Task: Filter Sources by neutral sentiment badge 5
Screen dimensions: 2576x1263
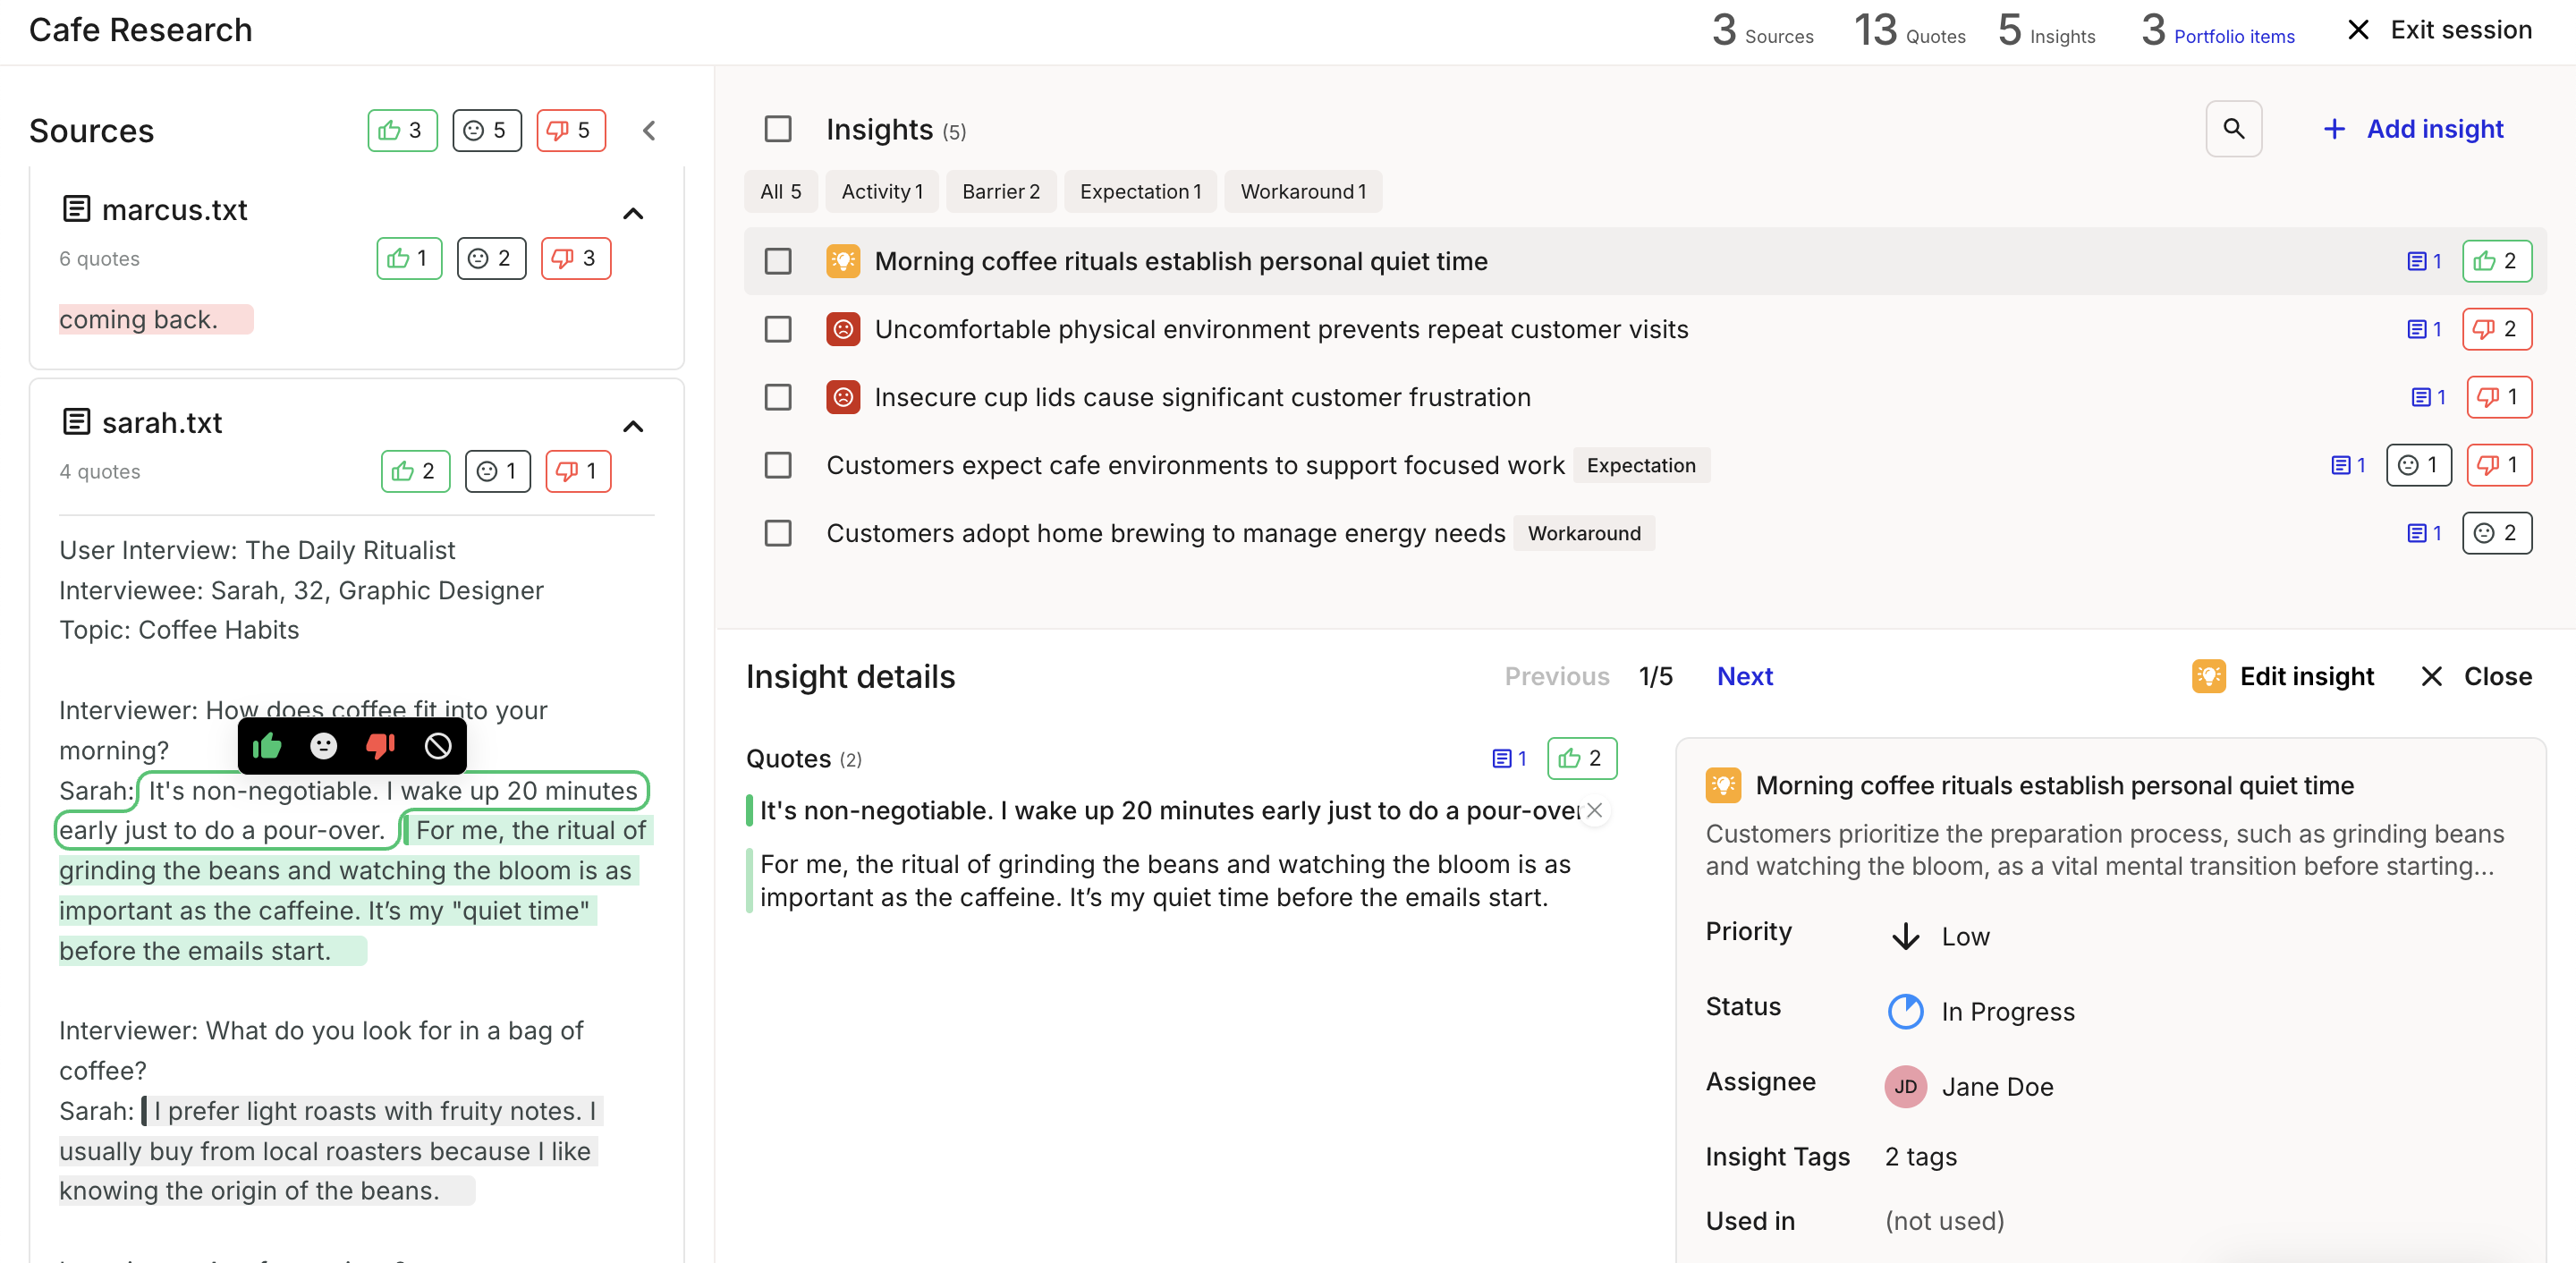Action: click(x=487, y=131)
